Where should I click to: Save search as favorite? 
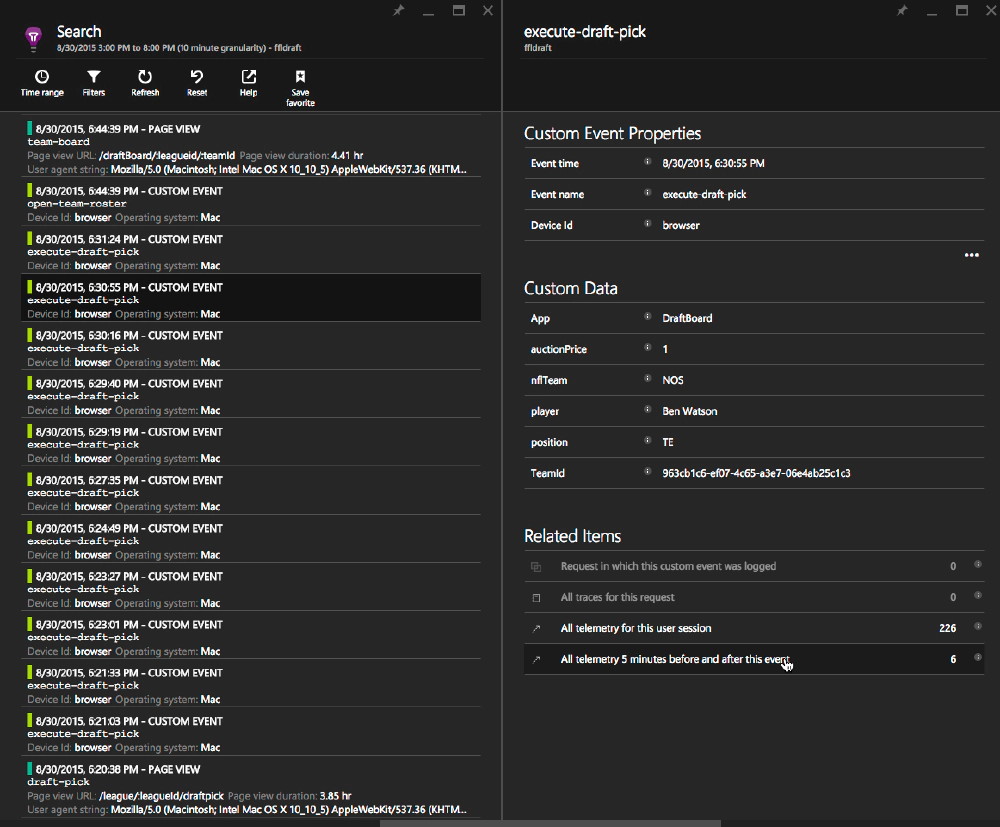point(300,88)
